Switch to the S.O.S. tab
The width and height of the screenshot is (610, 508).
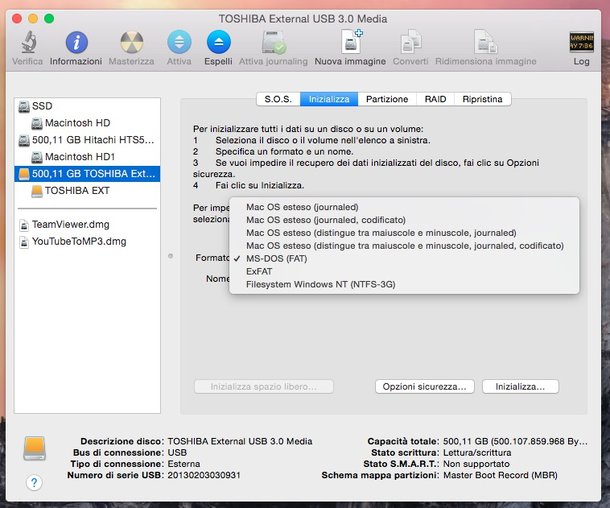click(278, 99)
